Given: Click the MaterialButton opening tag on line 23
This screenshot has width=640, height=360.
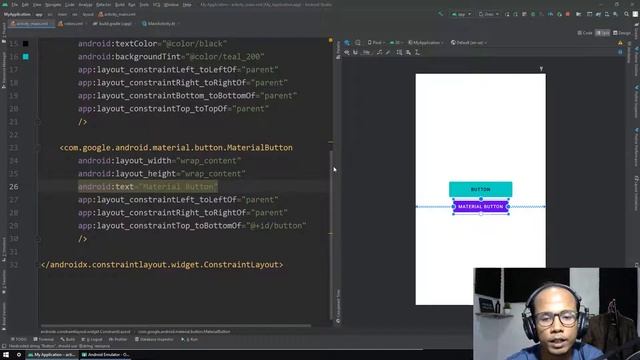Looking at the screenshot, I should [176, 147].
